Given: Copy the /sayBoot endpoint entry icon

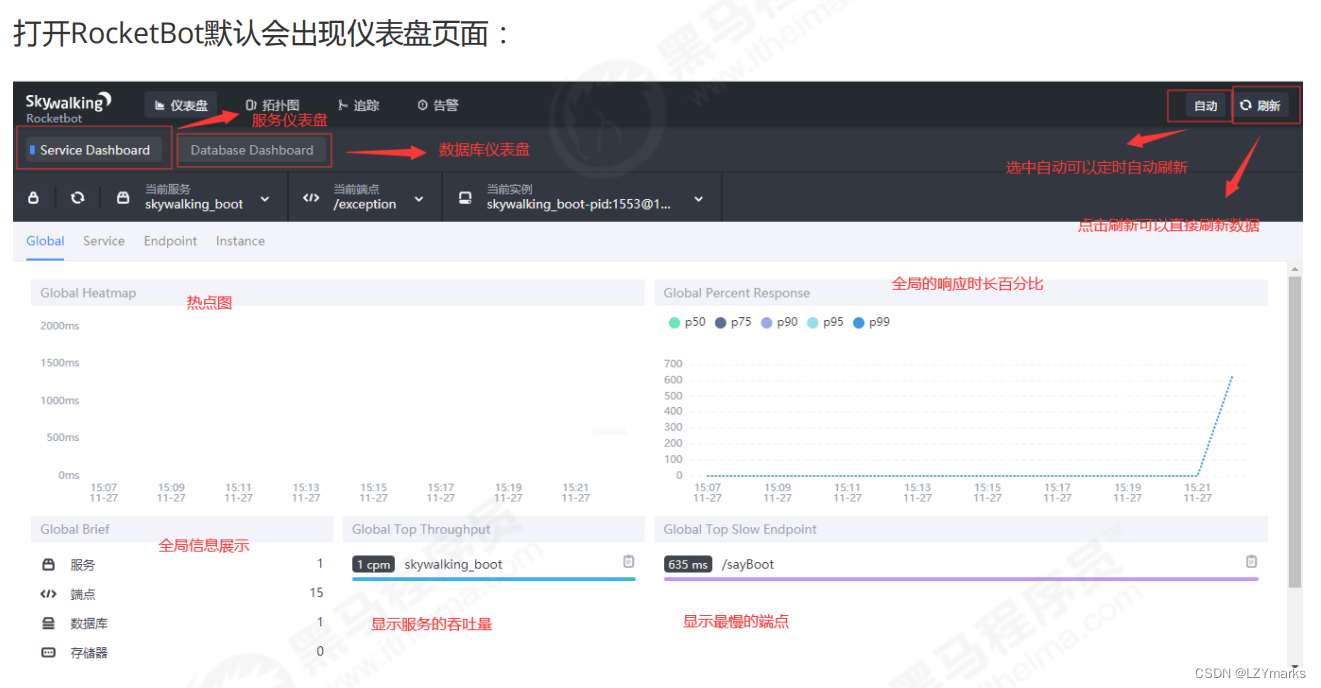Looking at the screenshot, I should tap(1251, 562).
